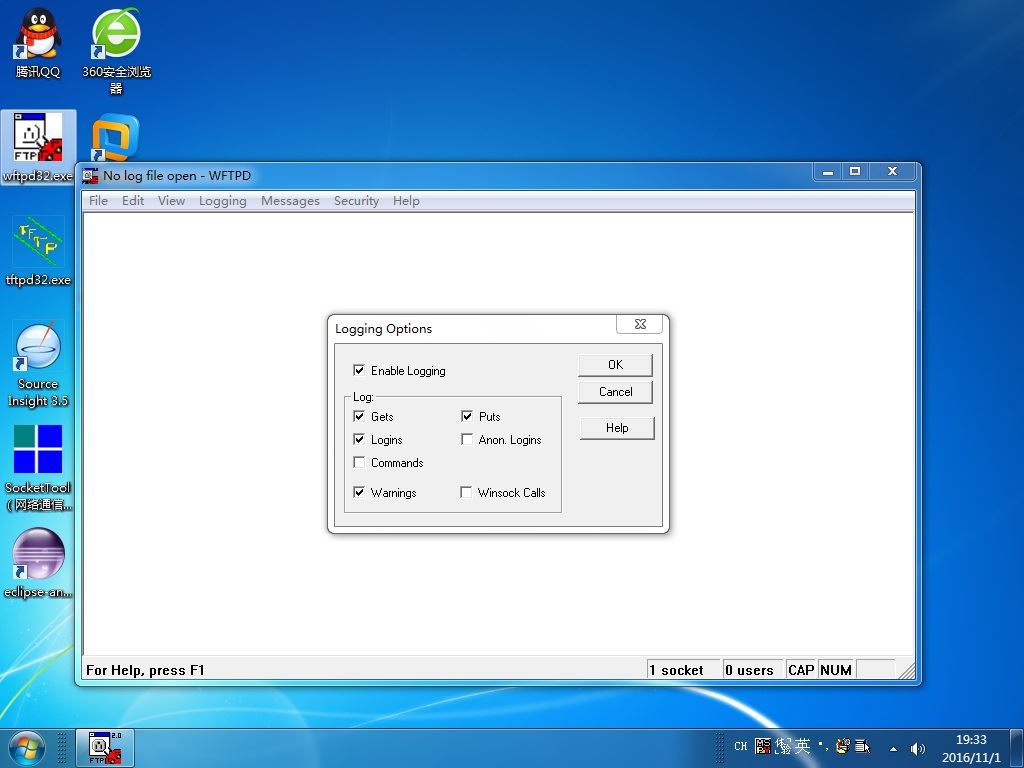The width and height of the screenshot is (1024, 768).
Task: Uncheck the Warnings checkbox
Action: [359, 492]
